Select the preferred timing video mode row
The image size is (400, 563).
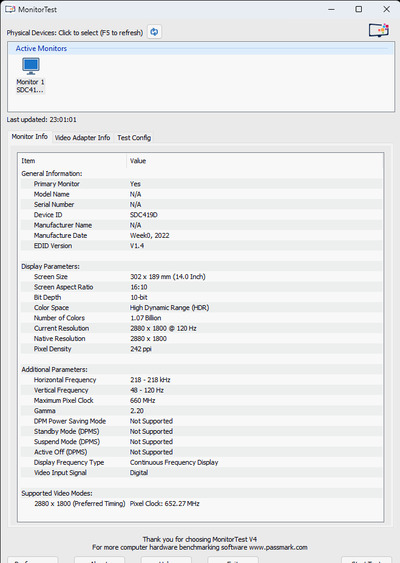click(201, 503)
